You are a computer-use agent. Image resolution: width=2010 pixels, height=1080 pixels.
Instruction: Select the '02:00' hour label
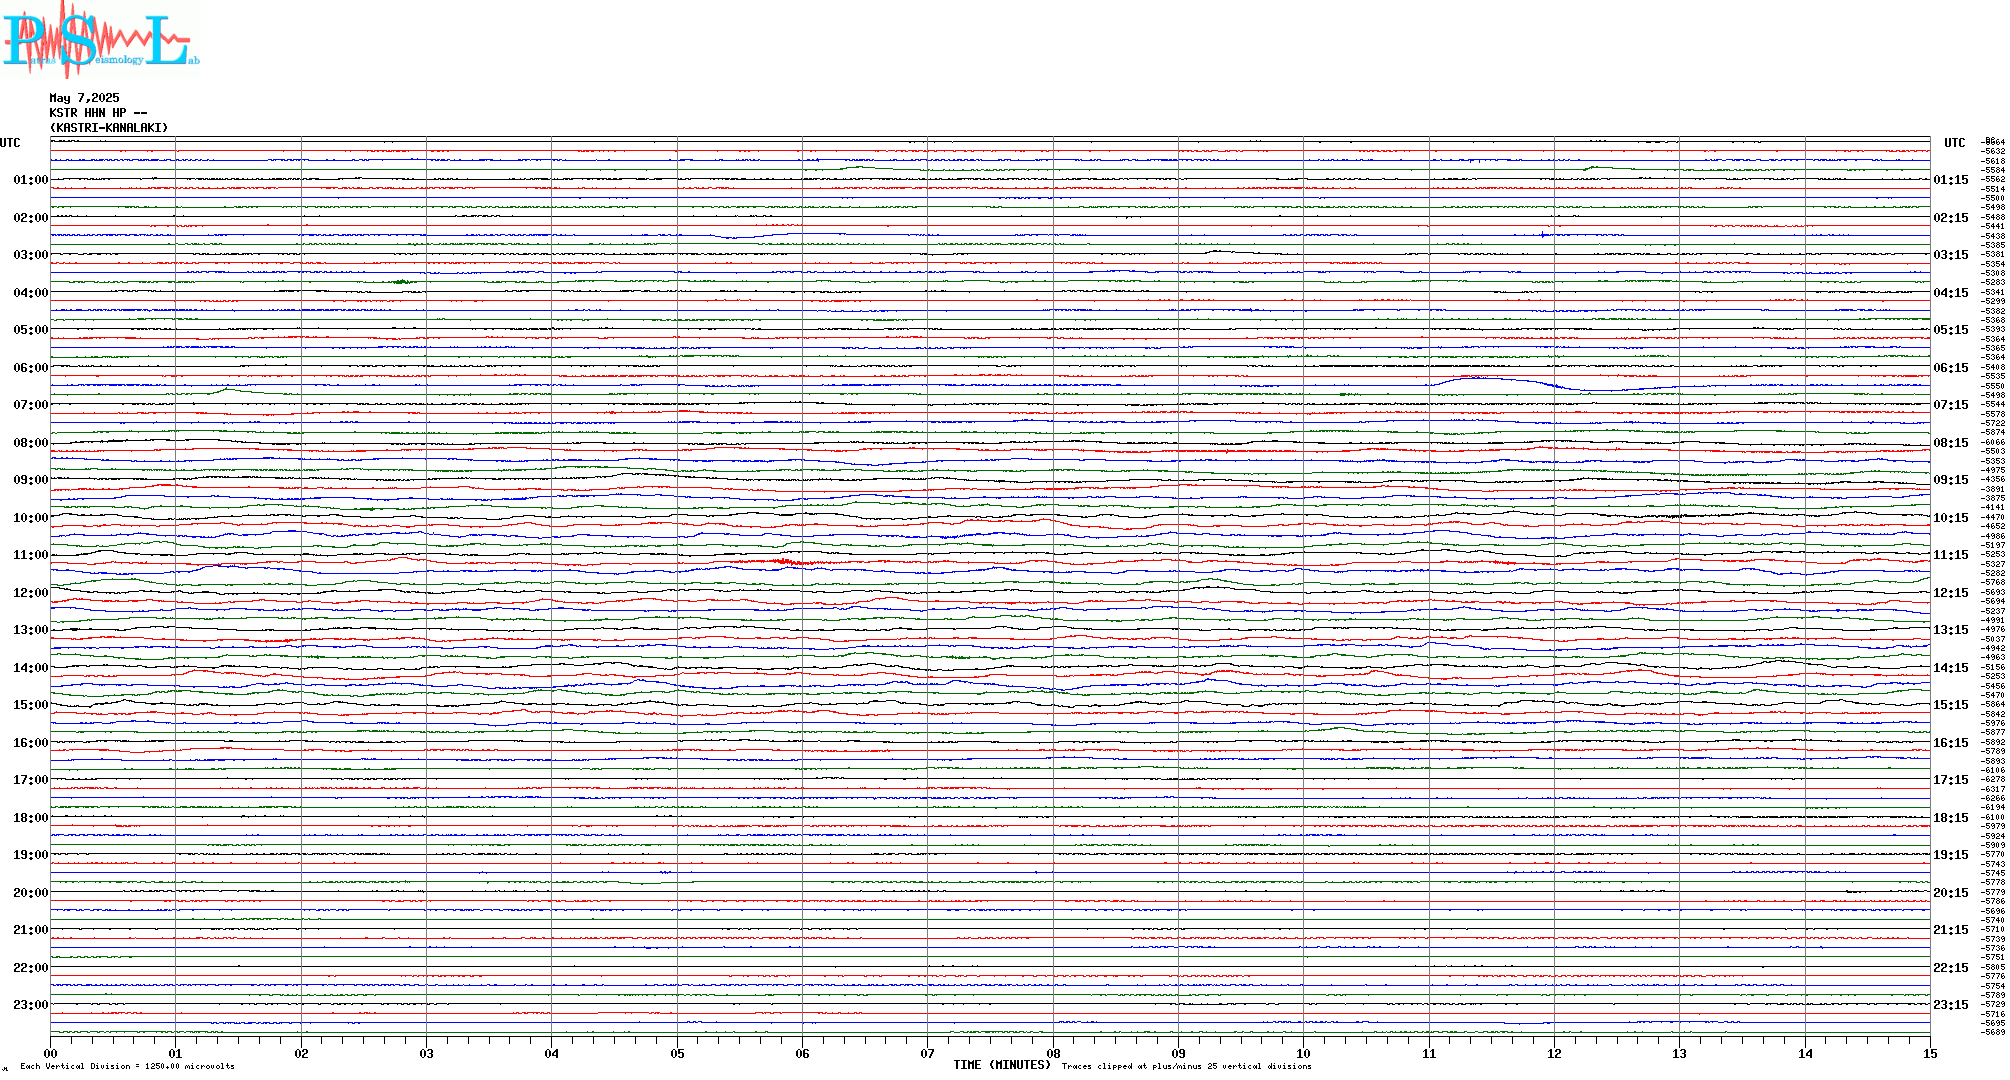pos(31,218)
